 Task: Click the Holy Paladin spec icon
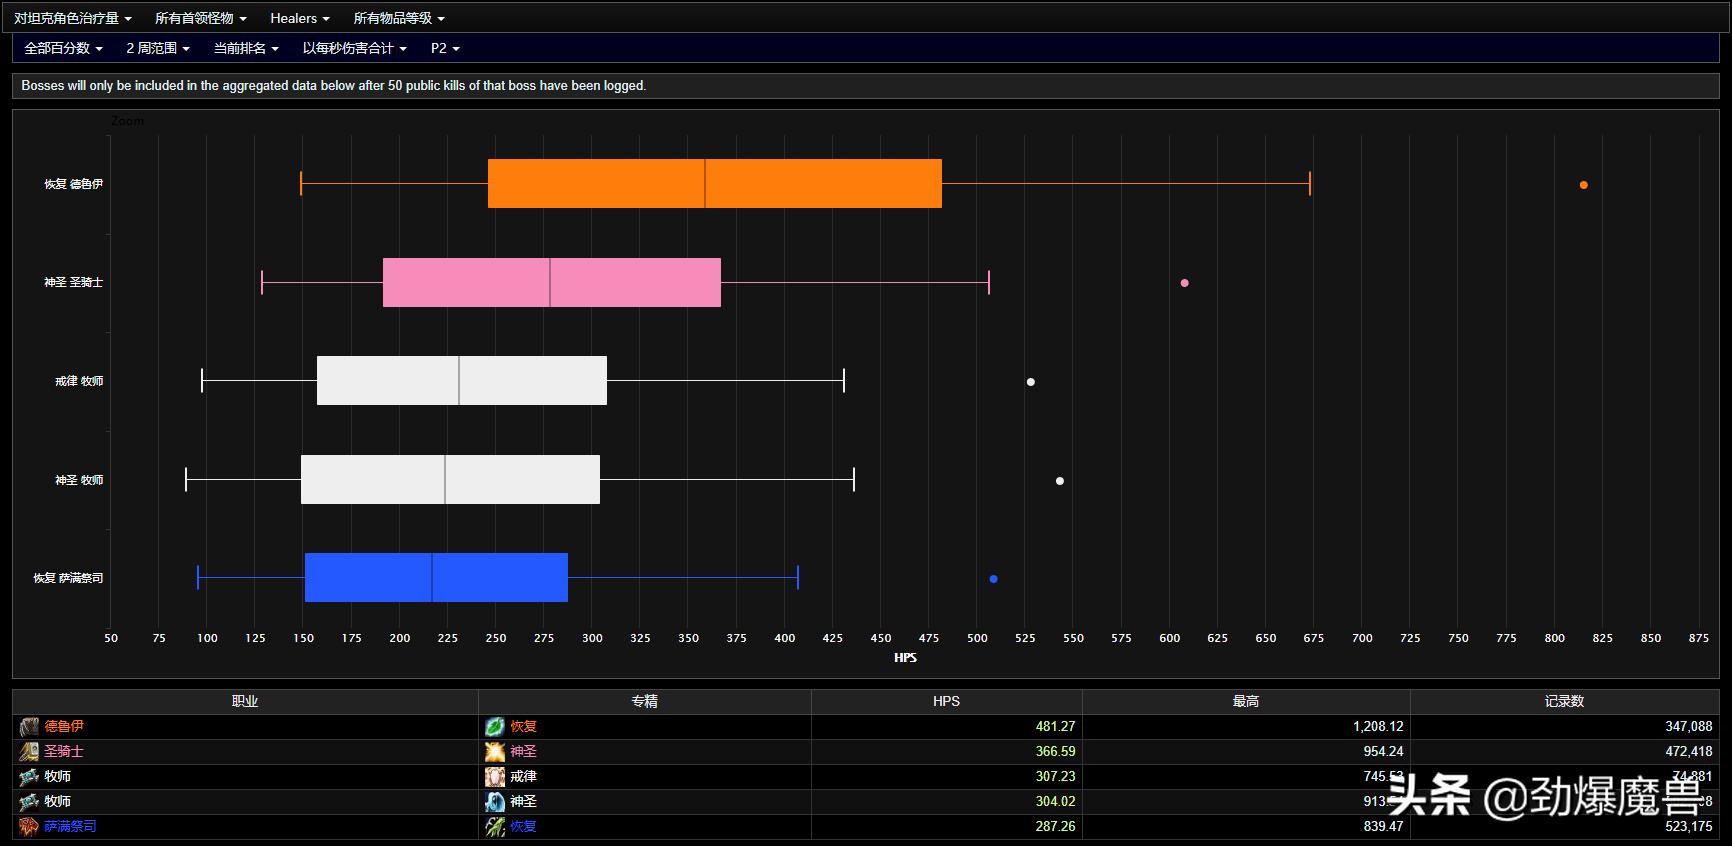tap(495, 752)
